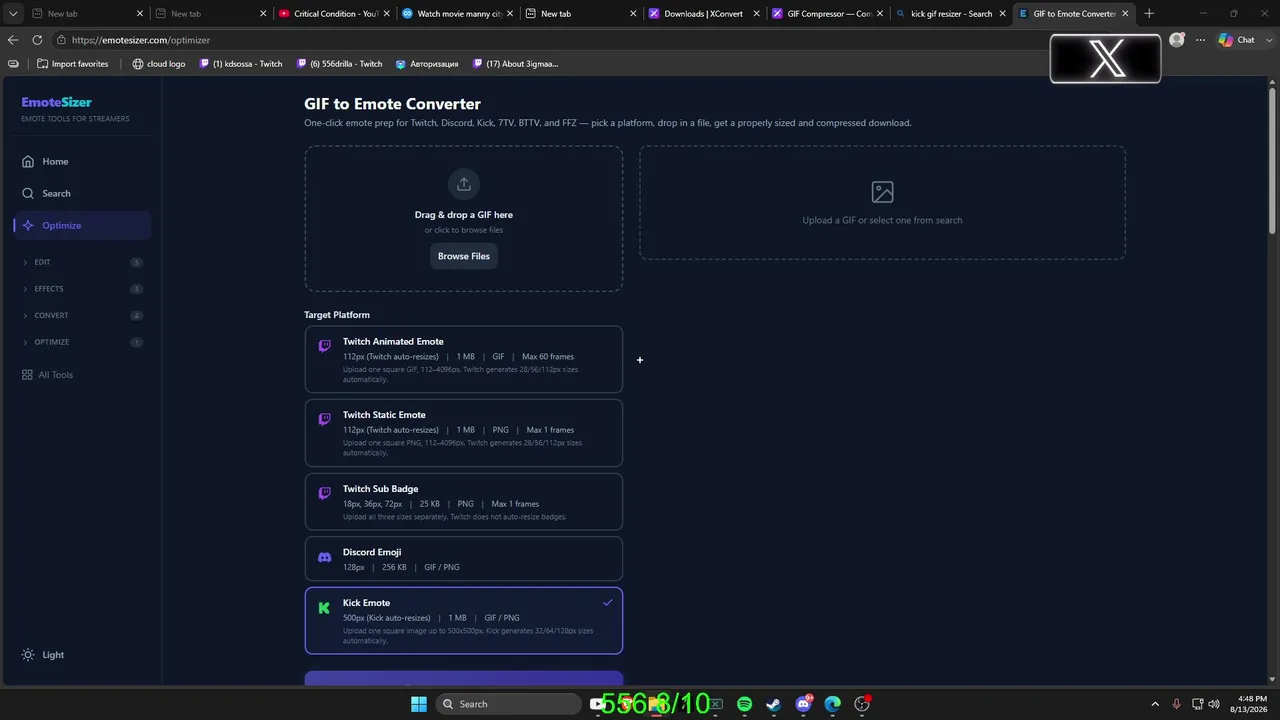Open Search in the sidebar

point(82,193)
